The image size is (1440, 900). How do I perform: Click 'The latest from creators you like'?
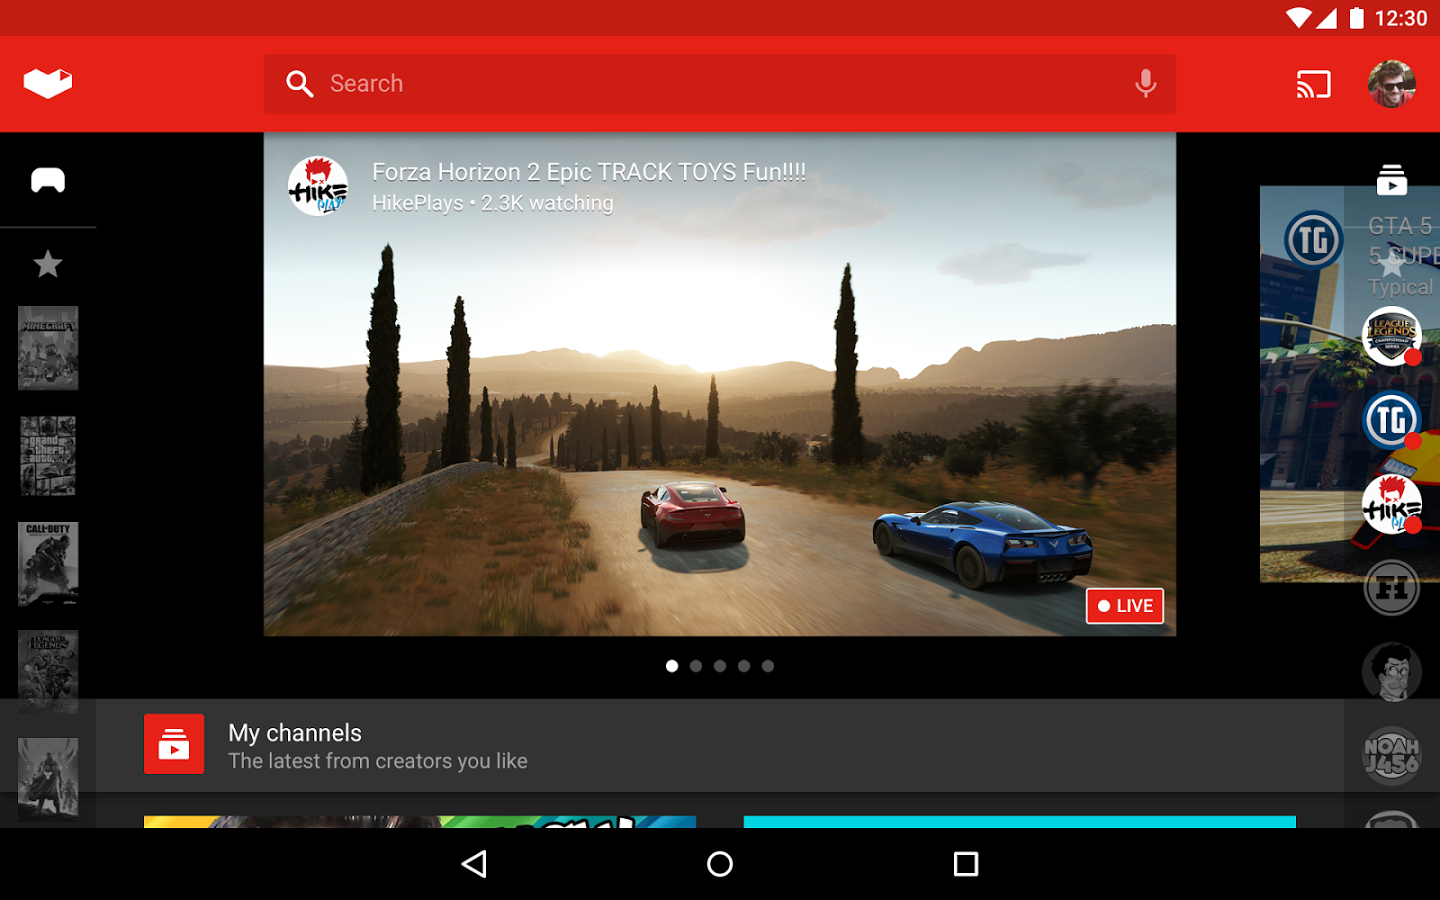point(378,761)
